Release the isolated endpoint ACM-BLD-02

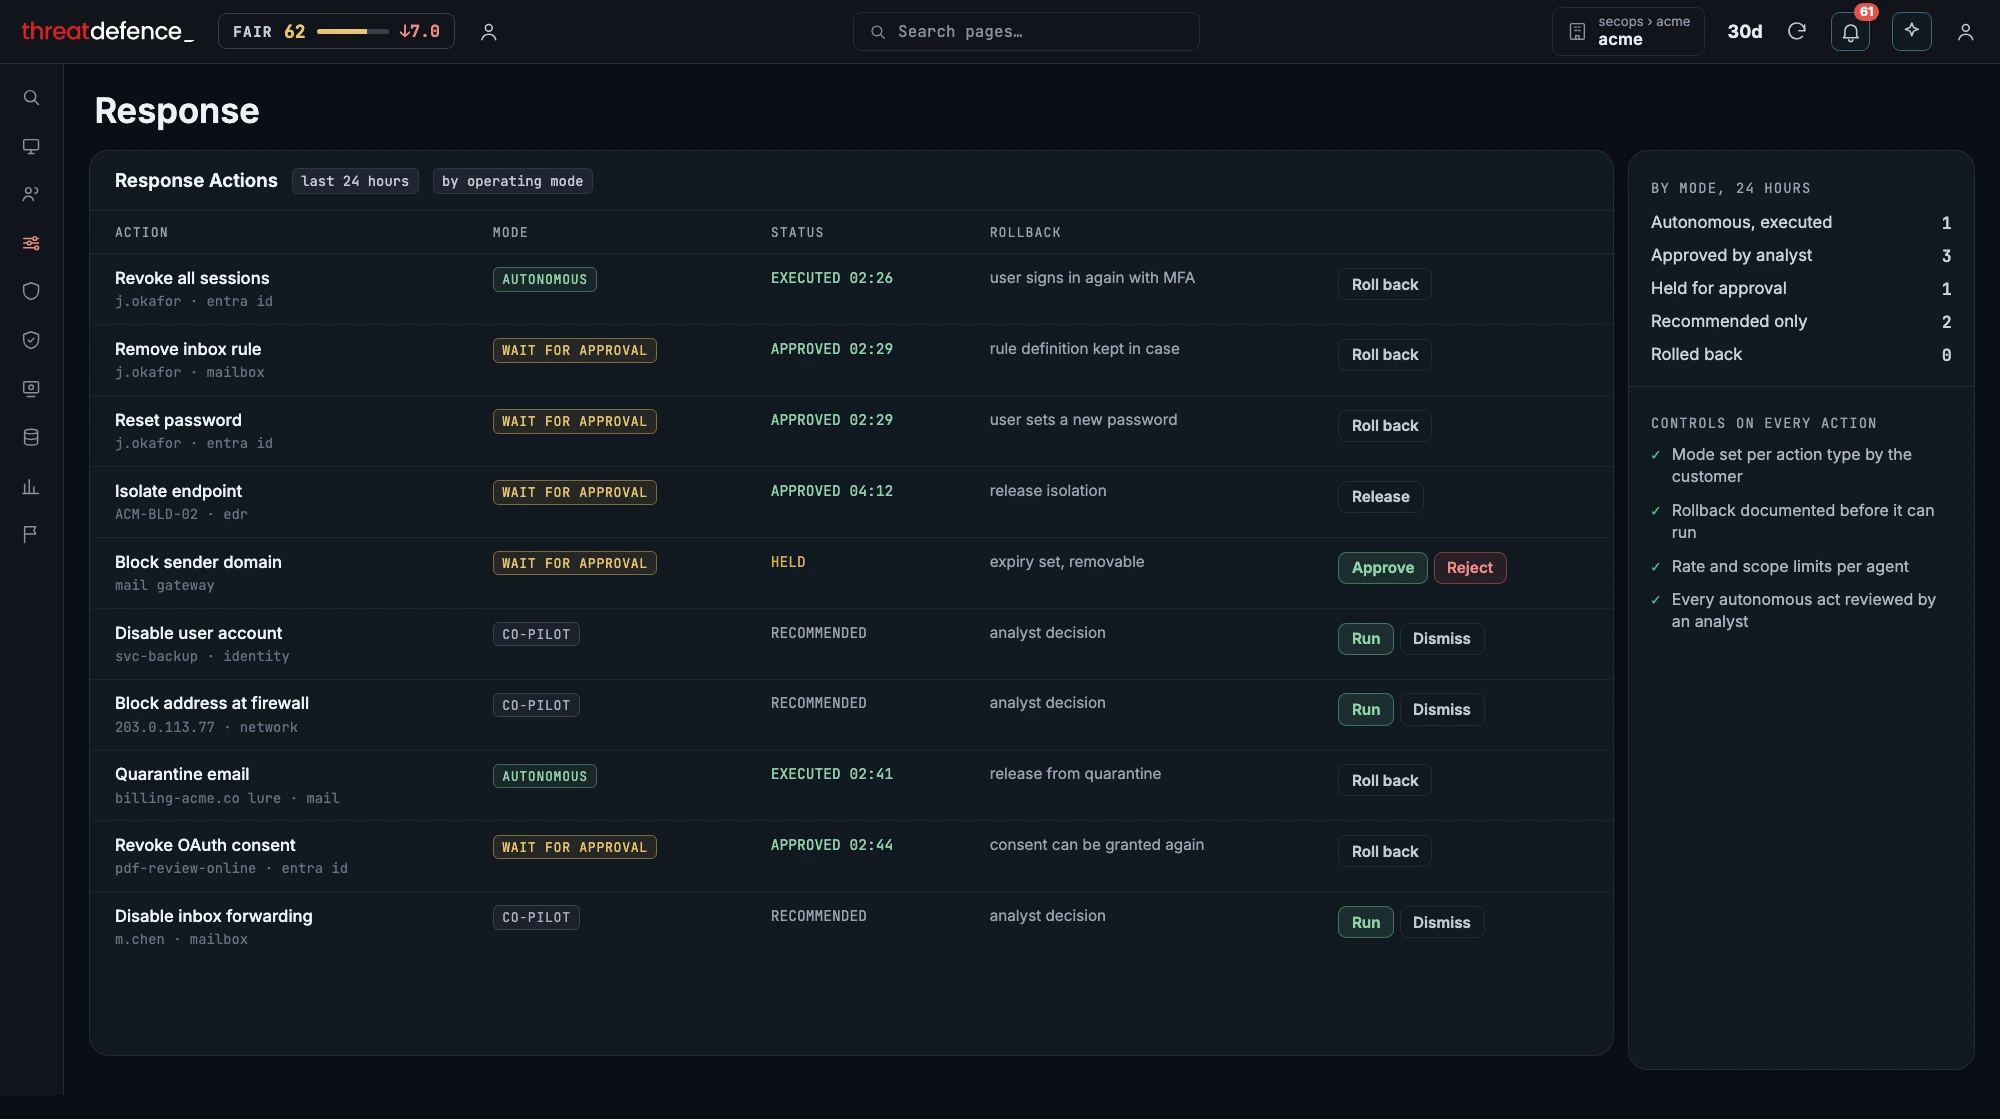[1380, 497]
